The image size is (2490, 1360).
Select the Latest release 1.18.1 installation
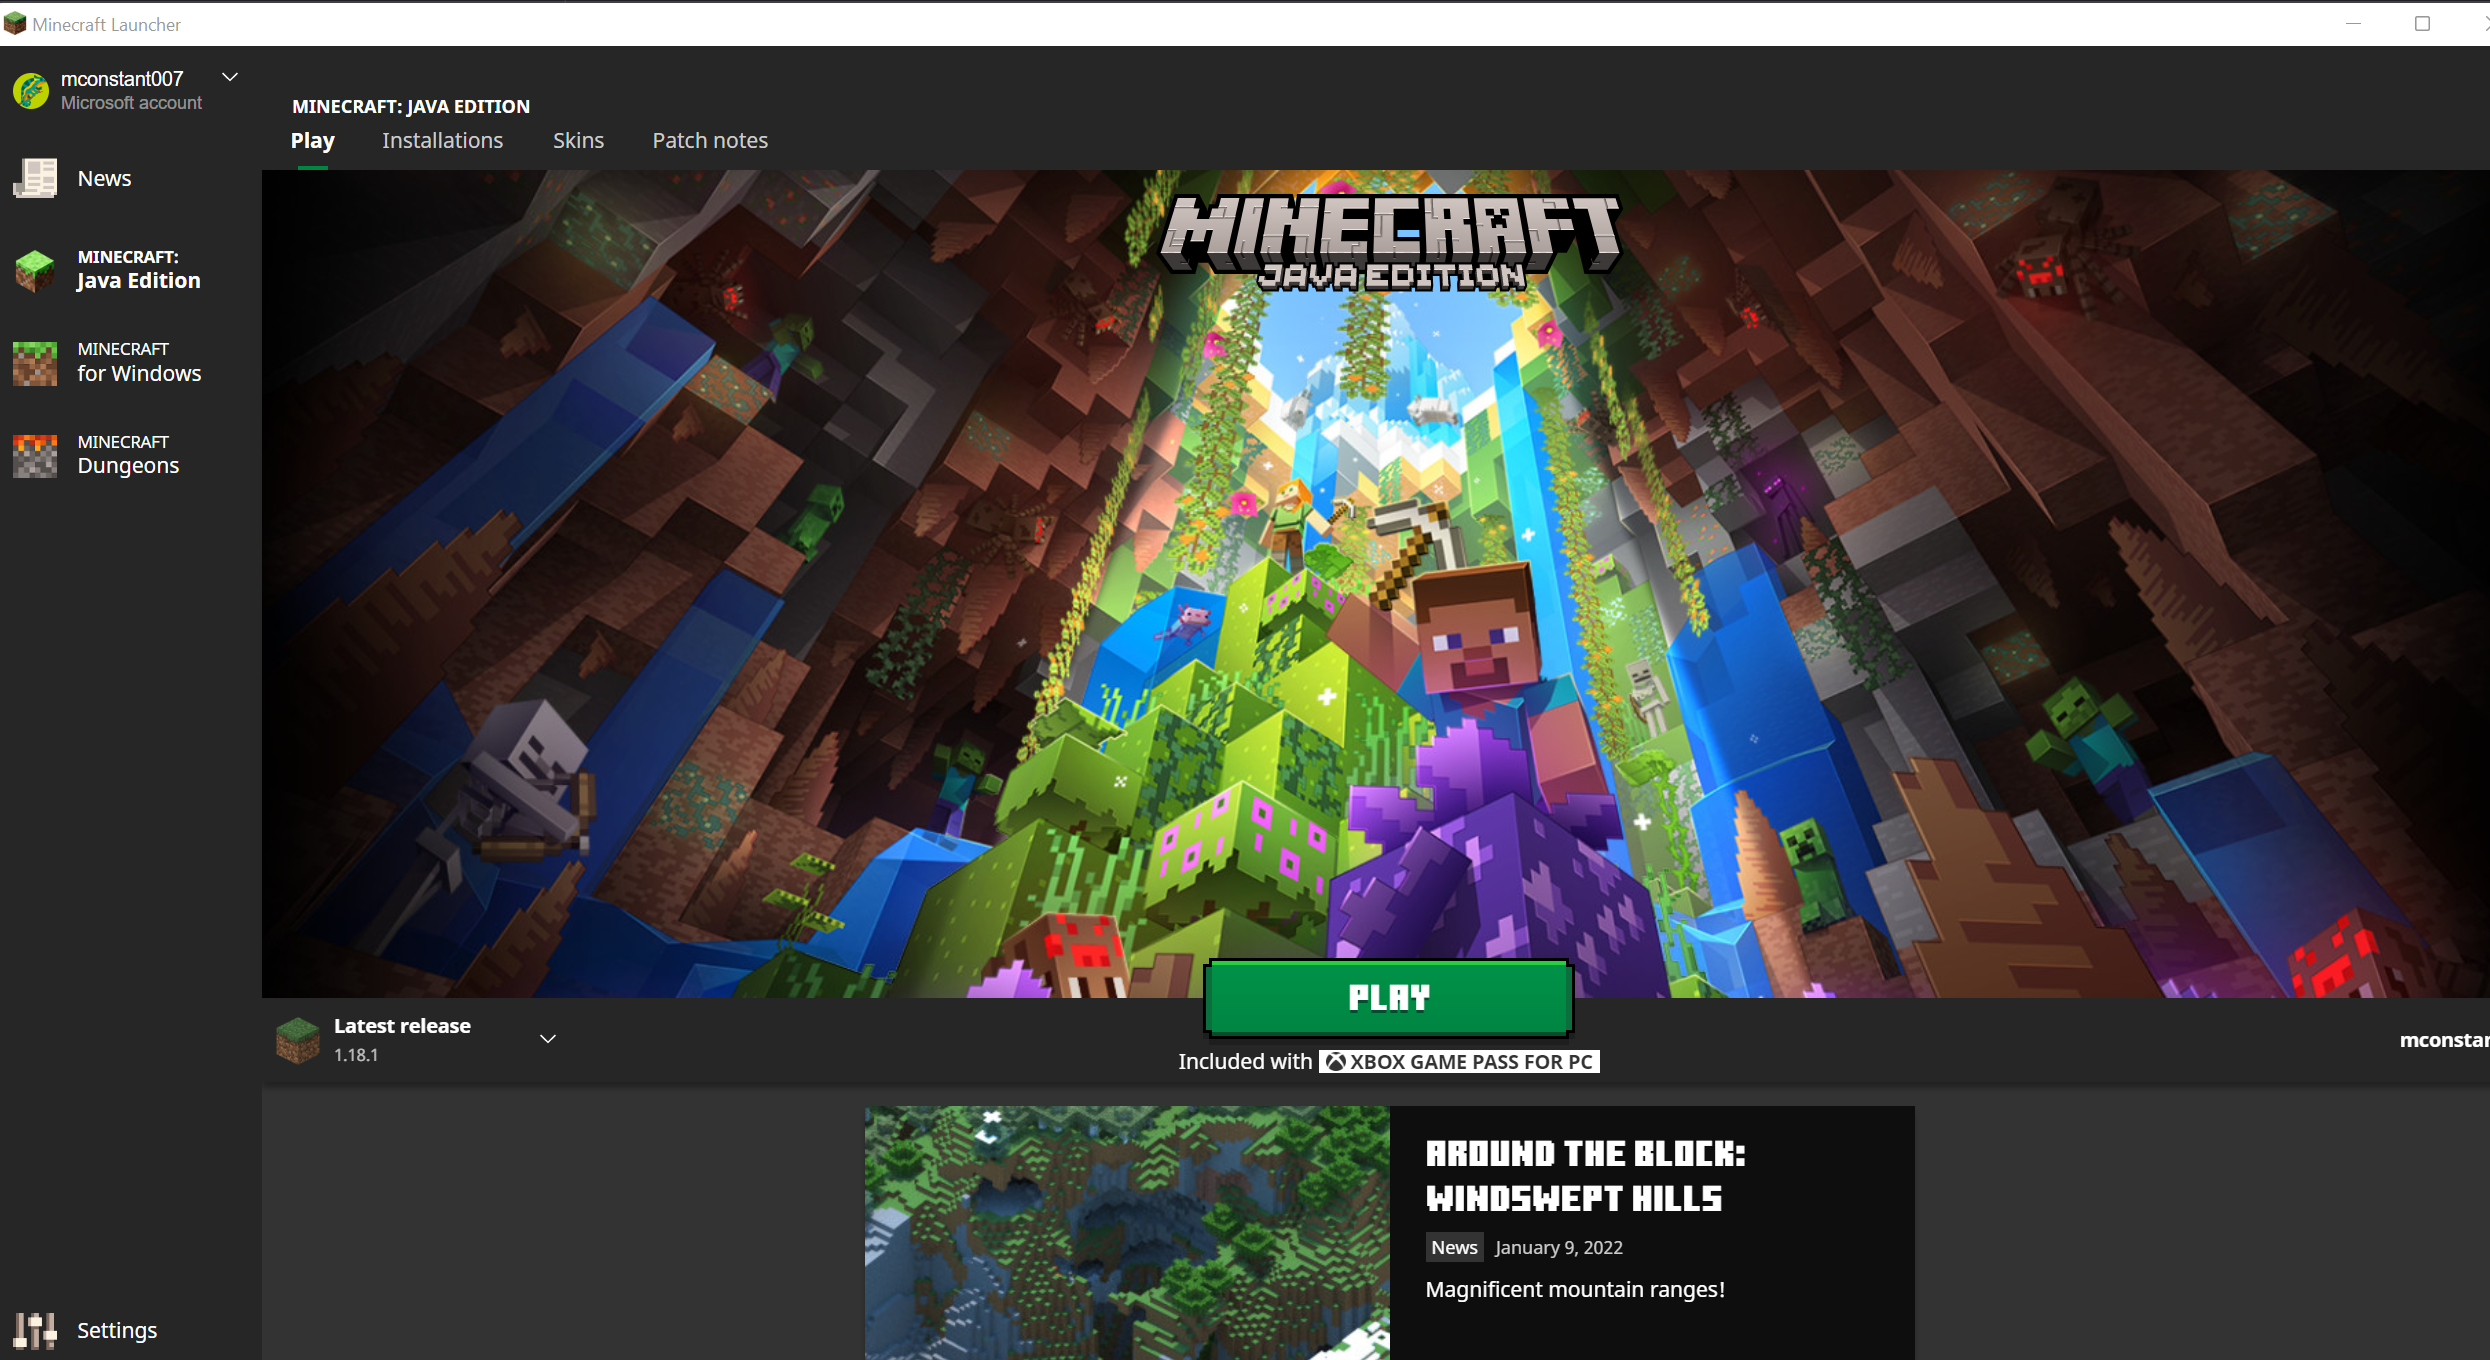416,1039
